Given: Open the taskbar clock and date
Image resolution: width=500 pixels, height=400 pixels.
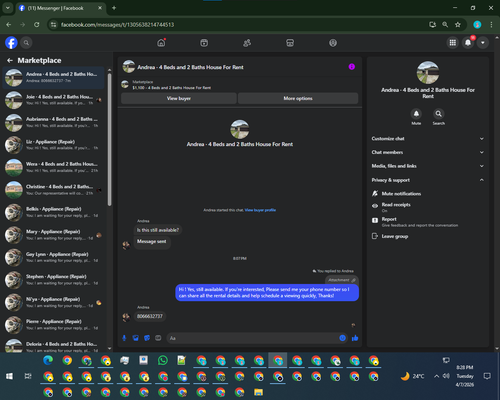Looking at the screenshot, I should tap(465, 376).
